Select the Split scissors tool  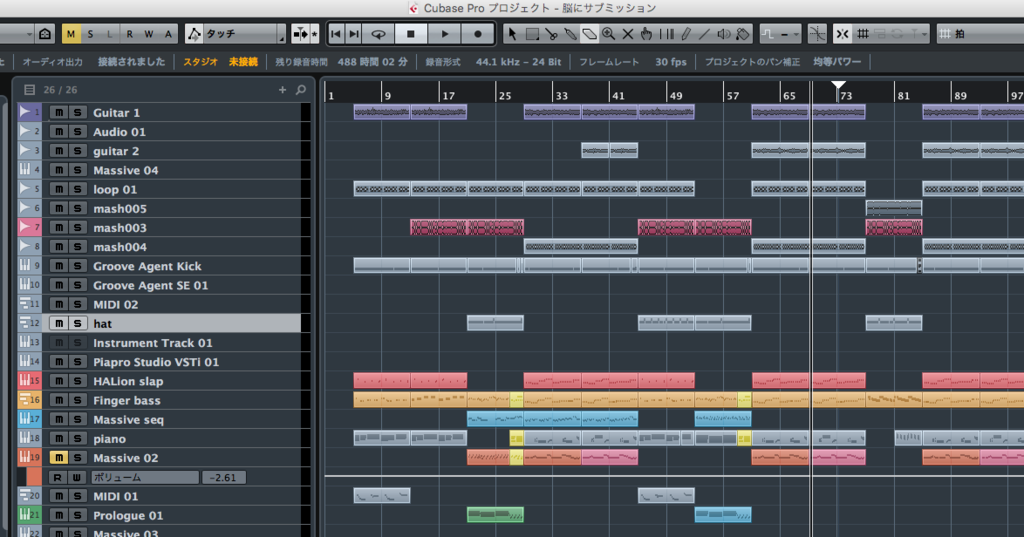click(x=551, y=34)
